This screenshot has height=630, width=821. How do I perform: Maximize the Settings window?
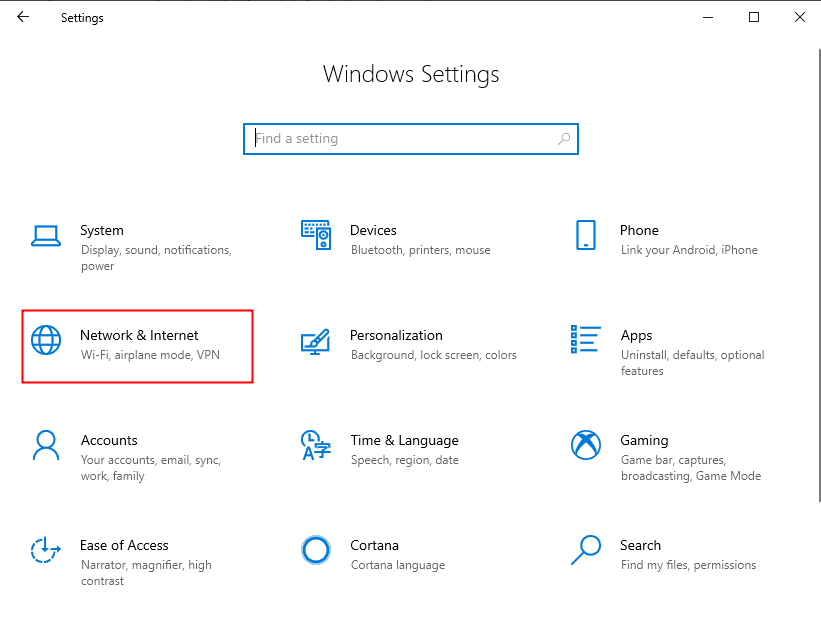pos(754,17)
